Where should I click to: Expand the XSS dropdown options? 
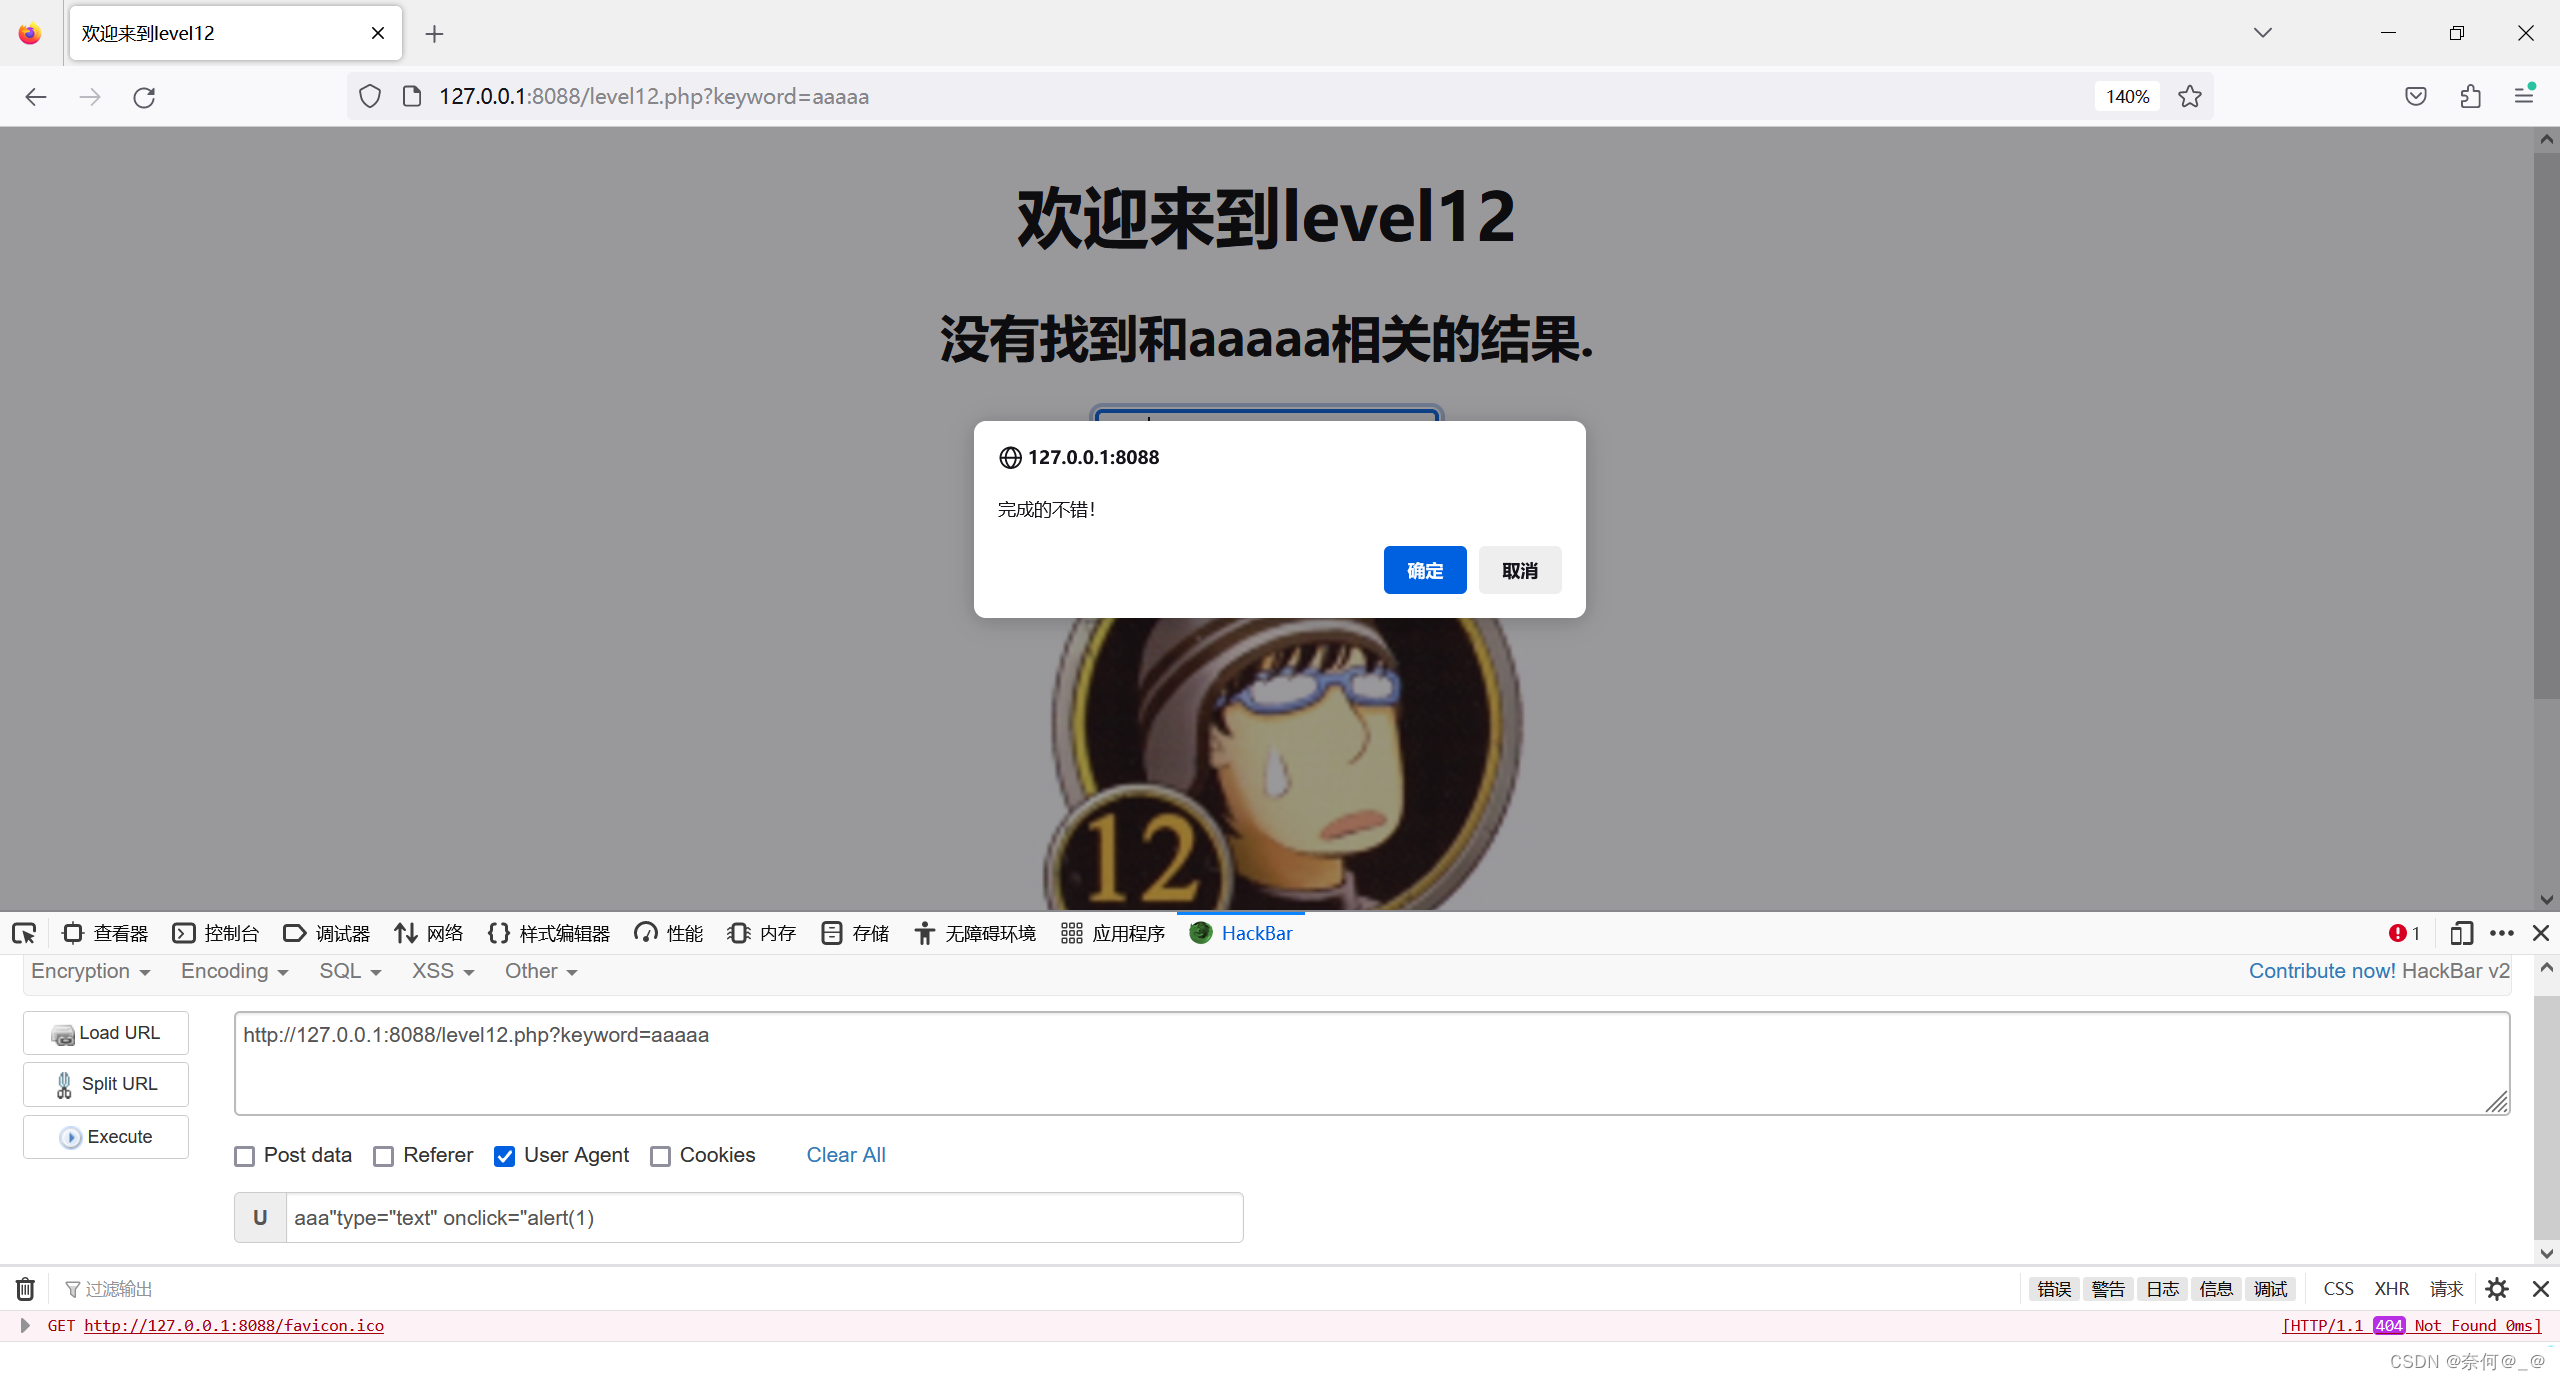click(438, 970)
